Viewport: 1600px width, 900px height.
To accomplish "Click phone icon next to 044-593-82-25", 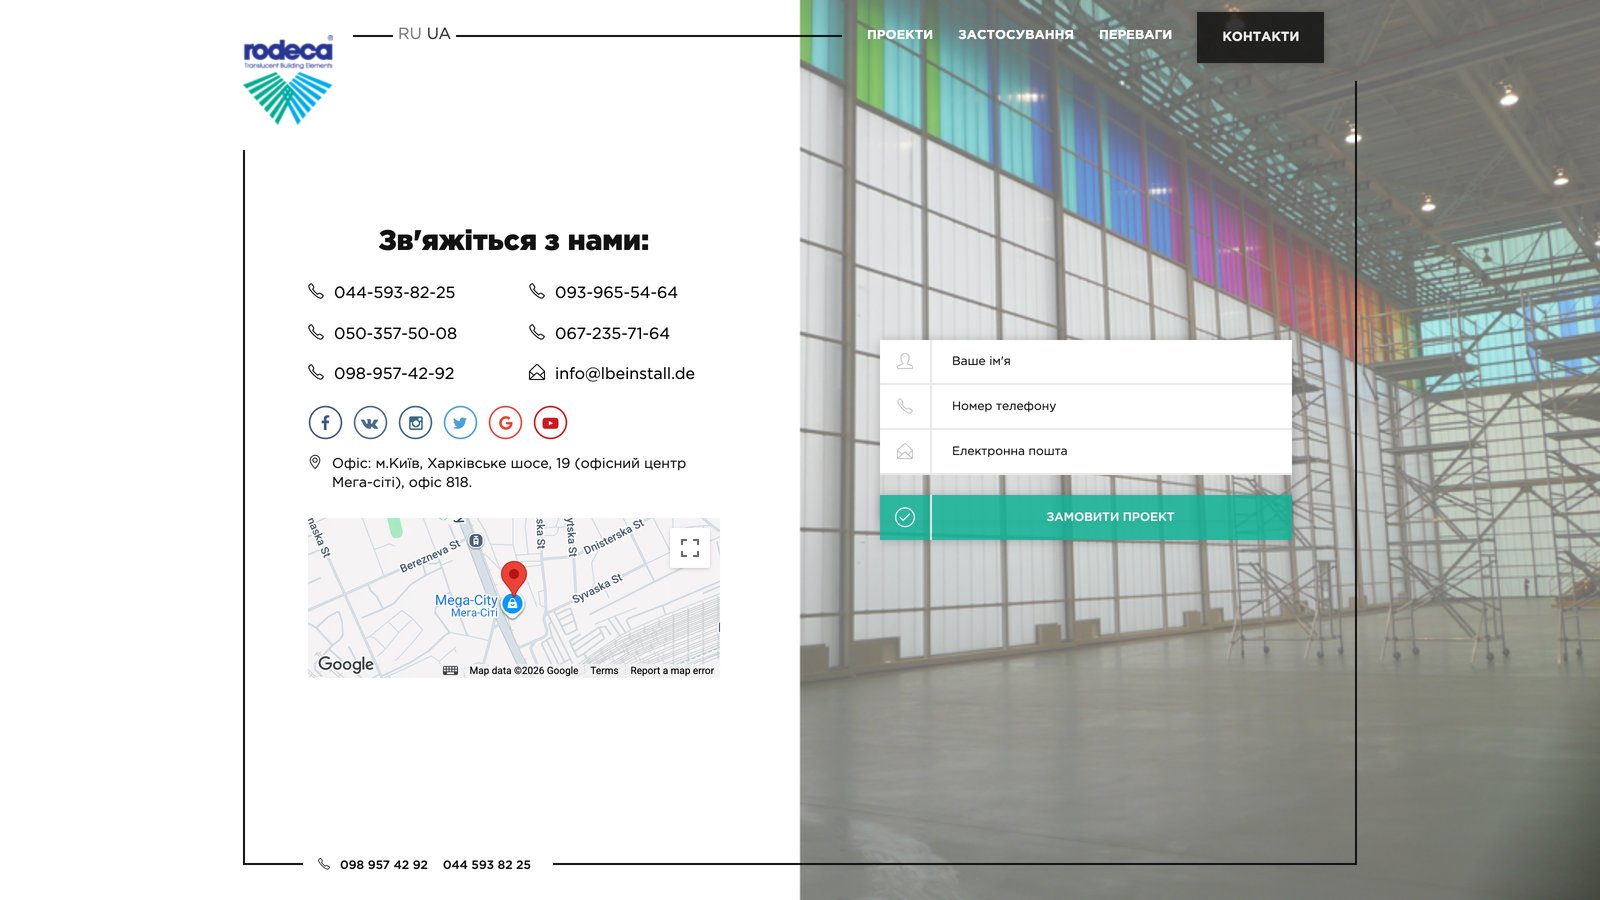I will [316, 291].
